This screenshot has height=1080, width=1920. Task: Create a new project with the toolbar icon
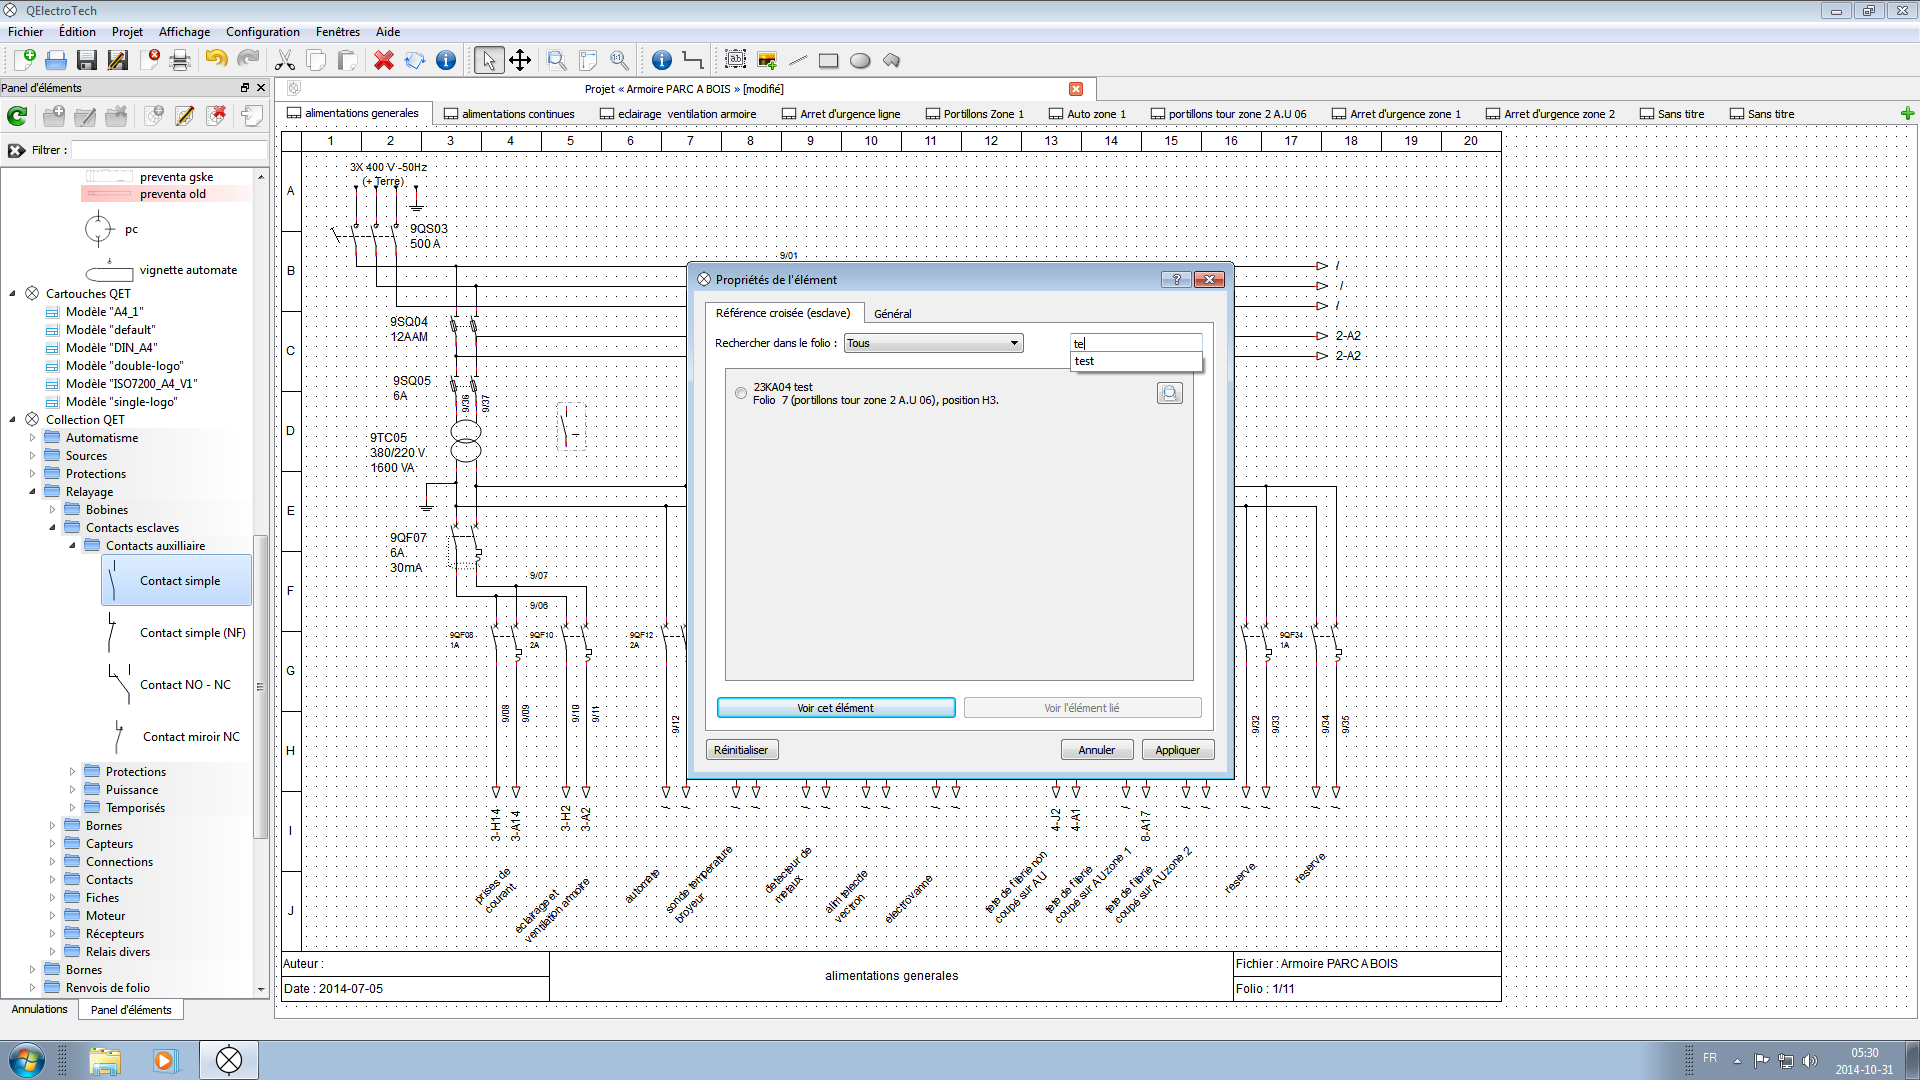pos(25,60)
